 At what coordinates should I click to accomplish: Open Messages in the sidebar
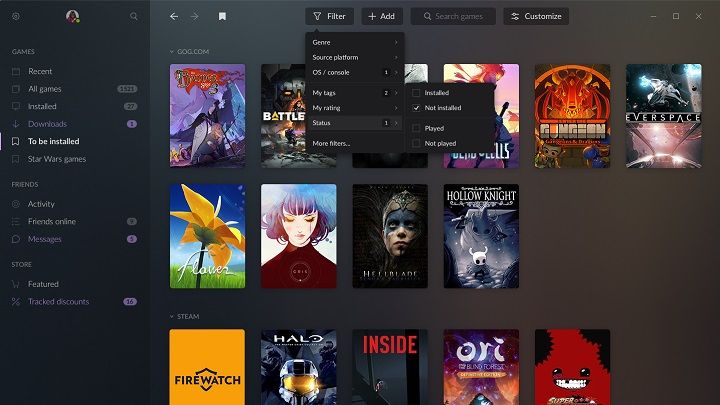pos(45,239)
